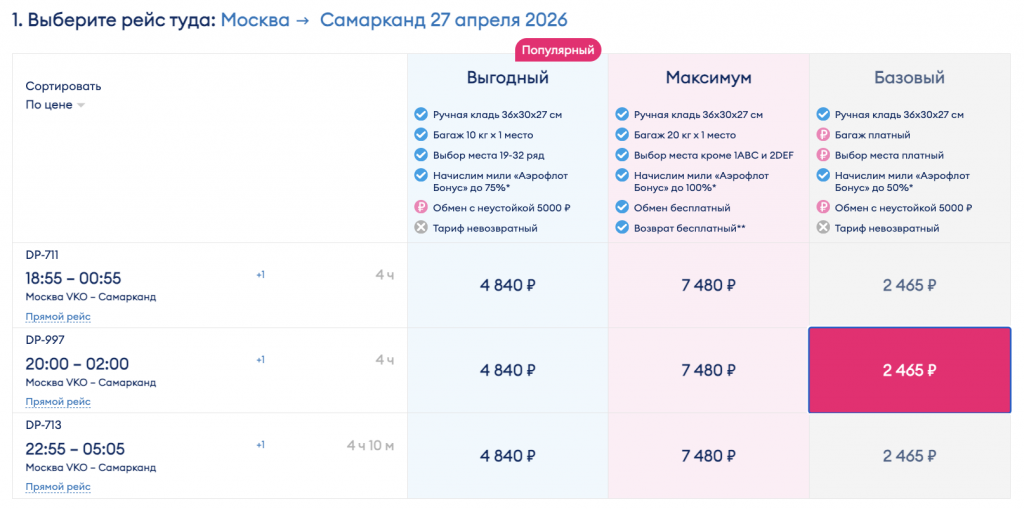Viewport: 1024px width, 509px height.
Task: Open 'Прямой рейс' link for flight DP-713
Action: (x=58, y=487)
